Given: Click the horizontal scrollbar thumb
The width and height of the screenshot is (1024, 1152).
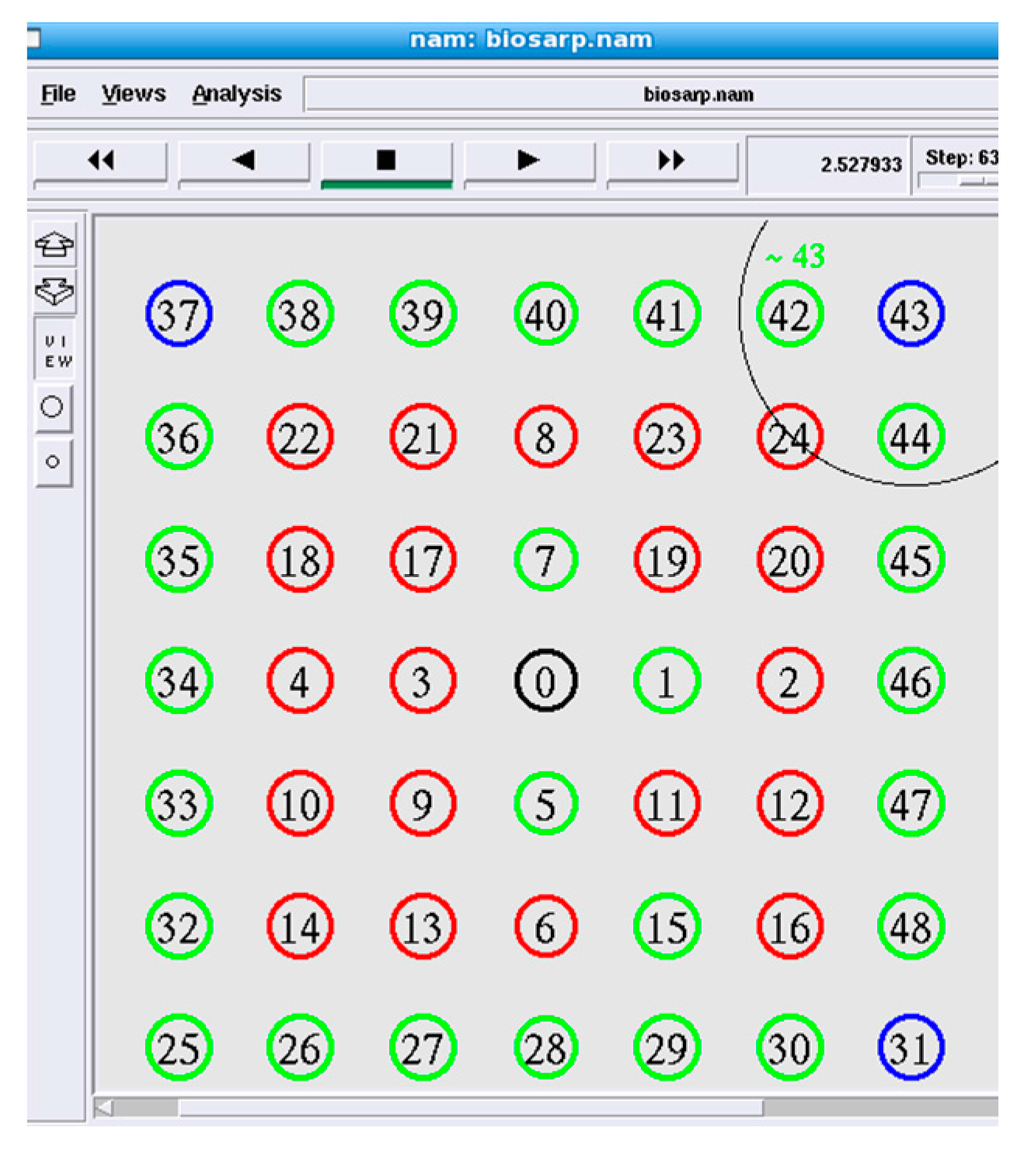Looking at the screenshot, I should click(470, 1106).
